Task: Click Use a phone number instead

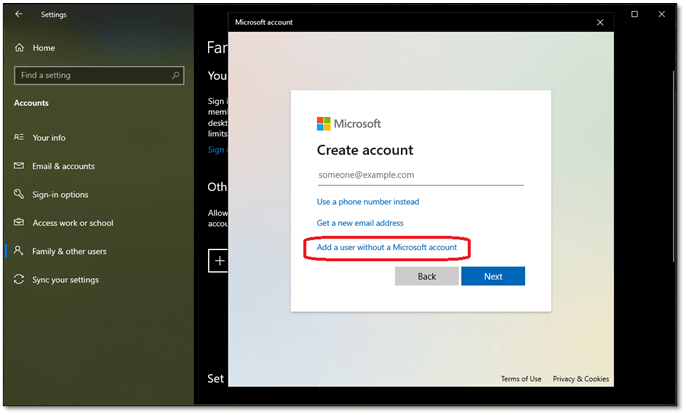Action: click(x=368, y=202)
